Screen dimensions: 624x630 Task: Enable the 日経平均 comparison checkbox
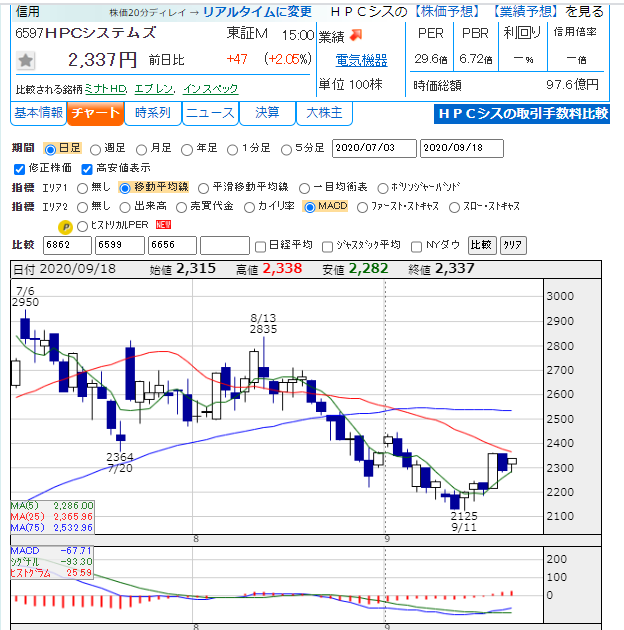click(260, 246)
